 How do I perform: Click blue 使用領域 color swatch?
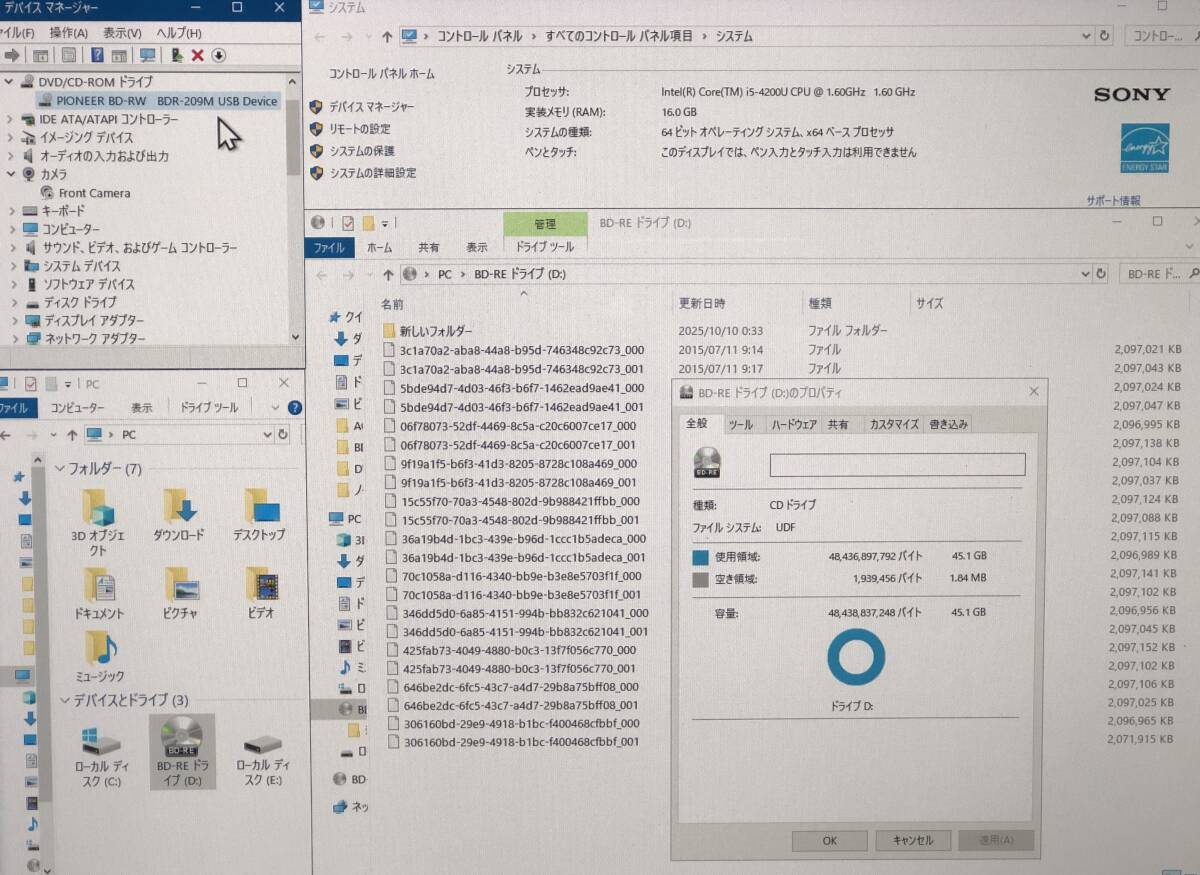pos(701,557)
